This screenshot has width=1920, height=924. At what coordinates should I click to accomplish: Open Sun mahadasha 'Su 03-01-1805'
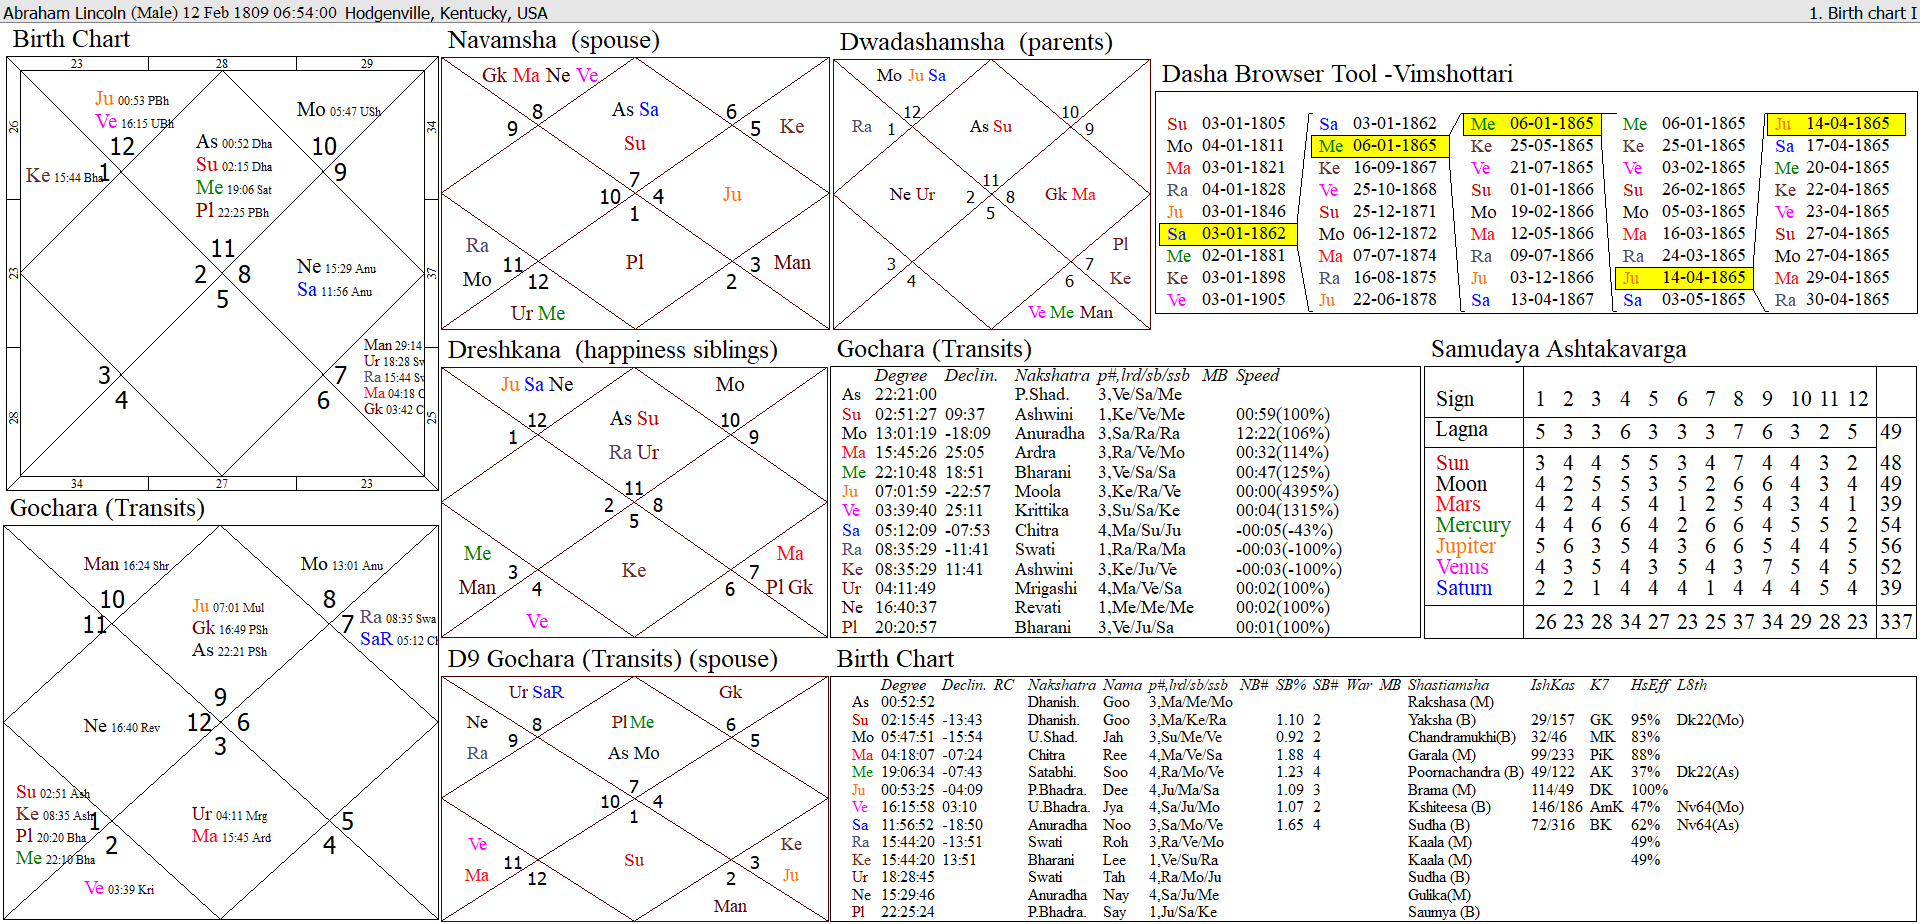pos(1226,124)
